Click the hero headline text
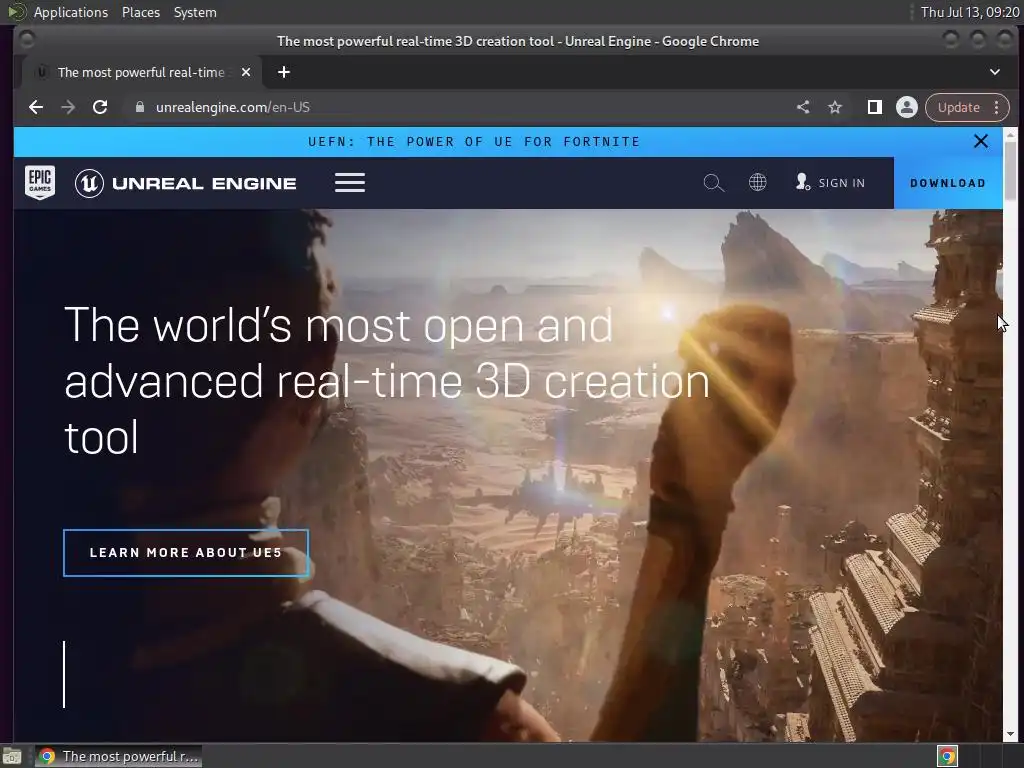Image resolution: width=1024 pixels, height=768 pixels. (x=387, y=381)
